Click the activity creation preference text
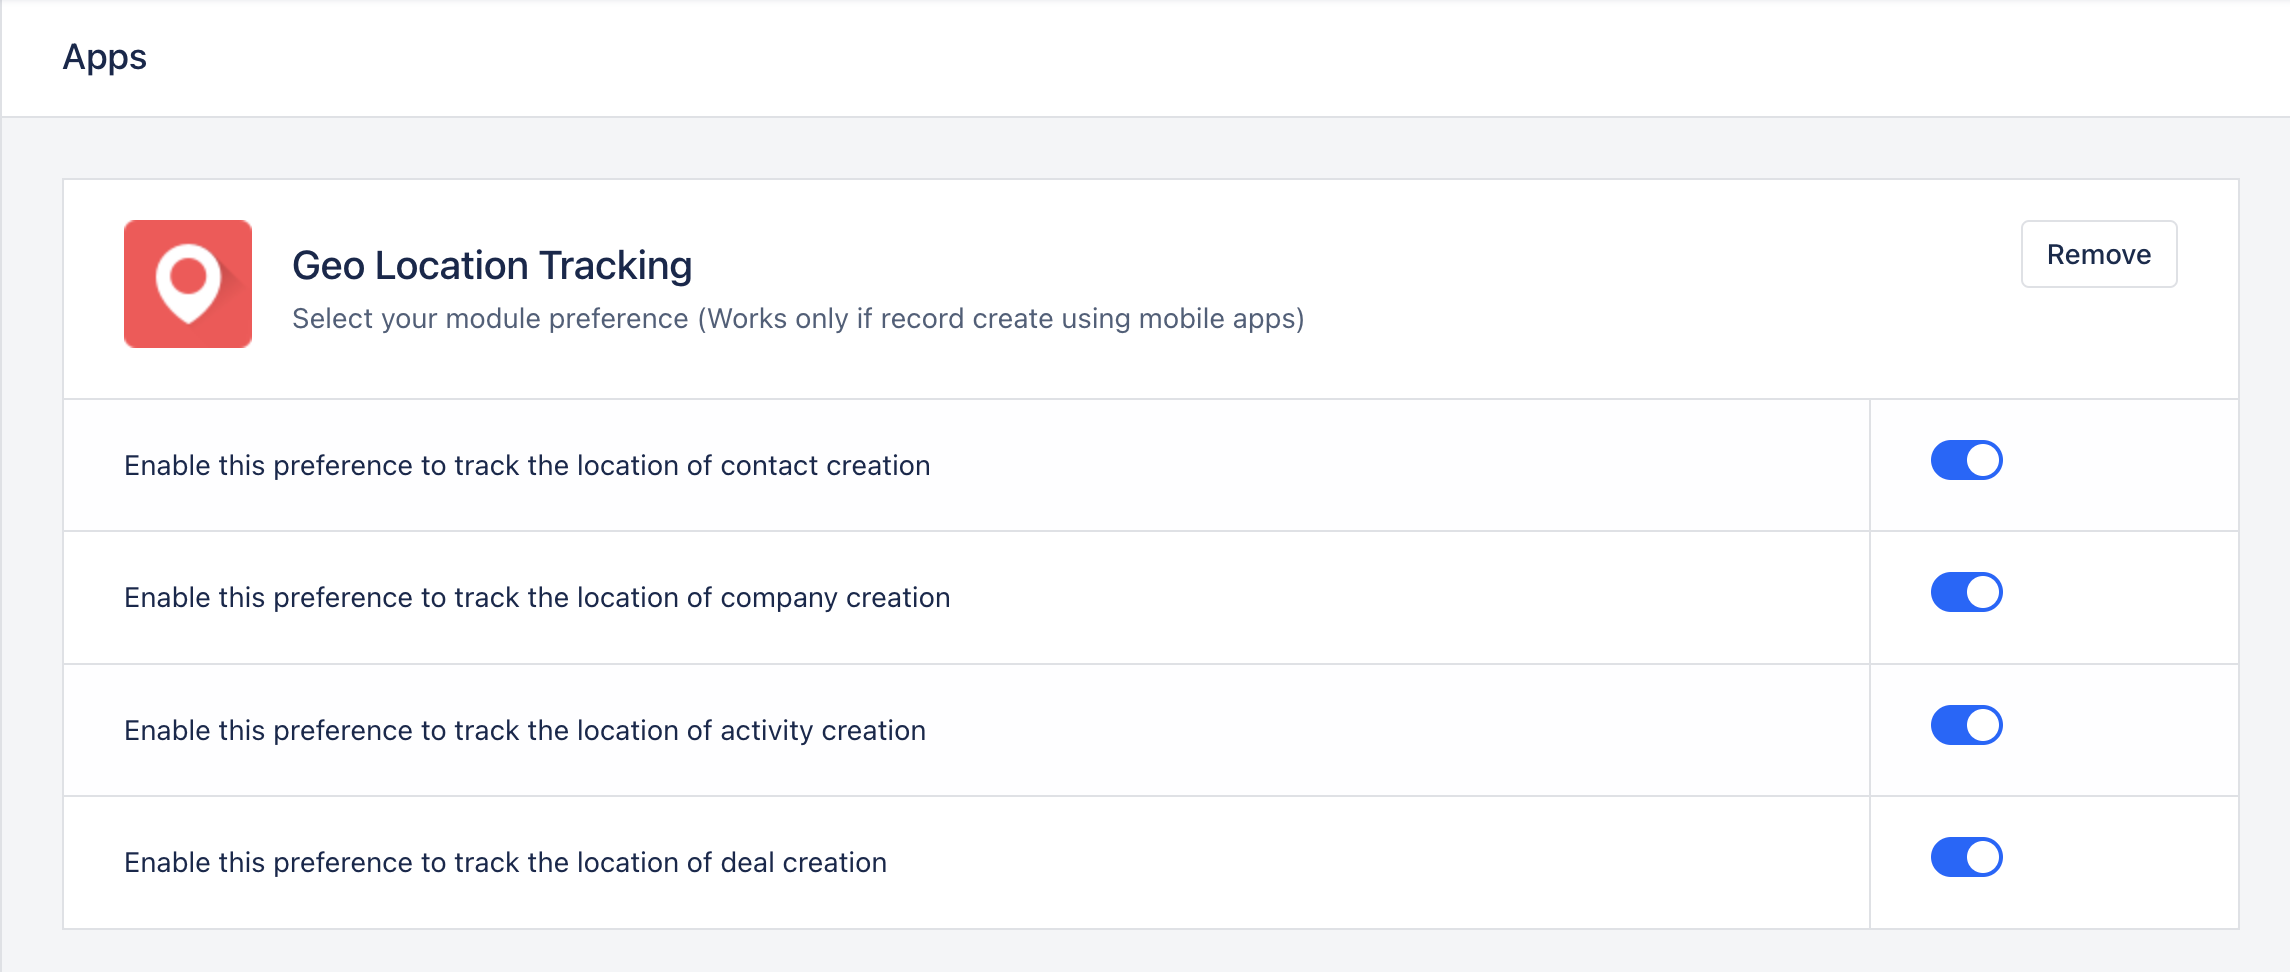The height and width of the screenshot is (972, 2290). point(525,731)
